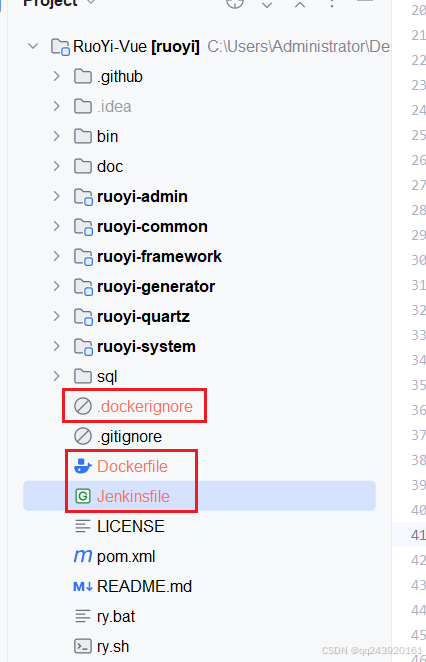
Task: Expand the sql folder chevron
Action: [x=57, y=376]
